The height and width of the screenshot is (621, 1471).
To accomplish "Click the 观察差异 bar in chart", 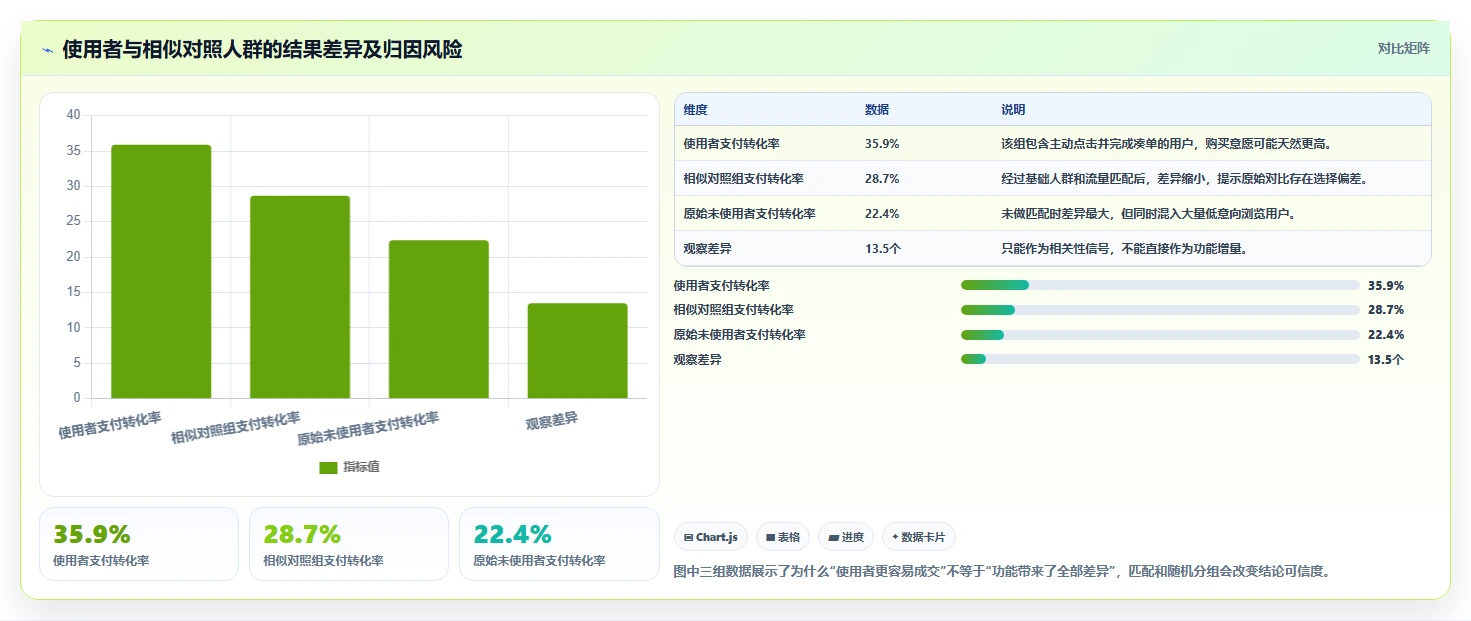I will coord(578,351).
